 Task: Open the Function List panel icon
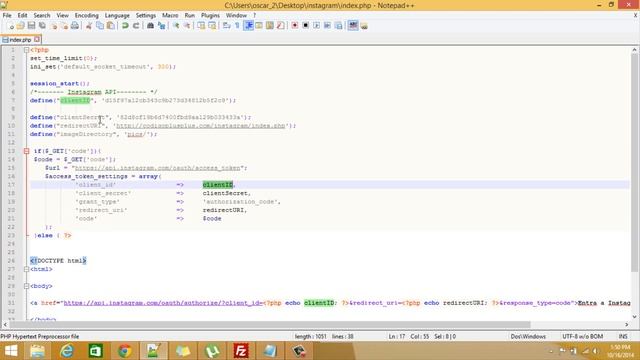(x=280, y=26)
